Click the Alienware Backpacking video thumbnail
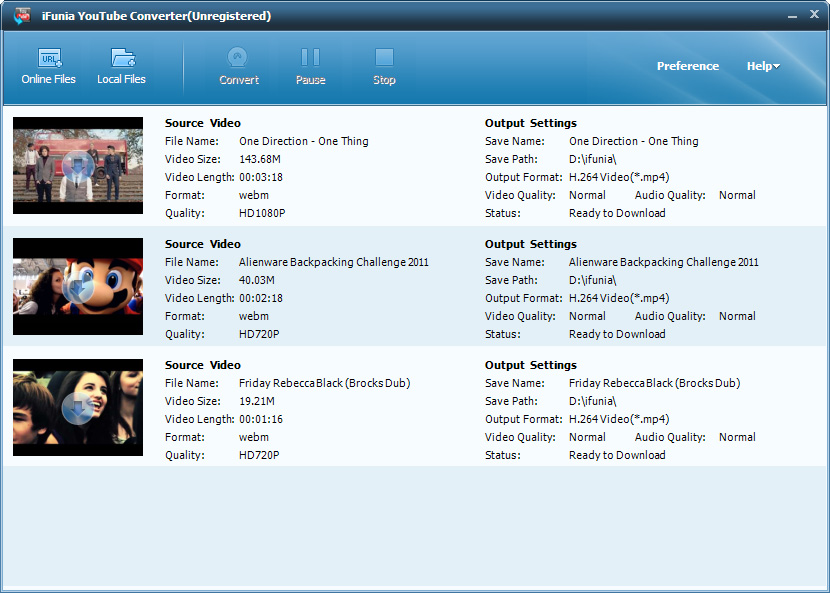Screen dimensions: 830x593 78,286
